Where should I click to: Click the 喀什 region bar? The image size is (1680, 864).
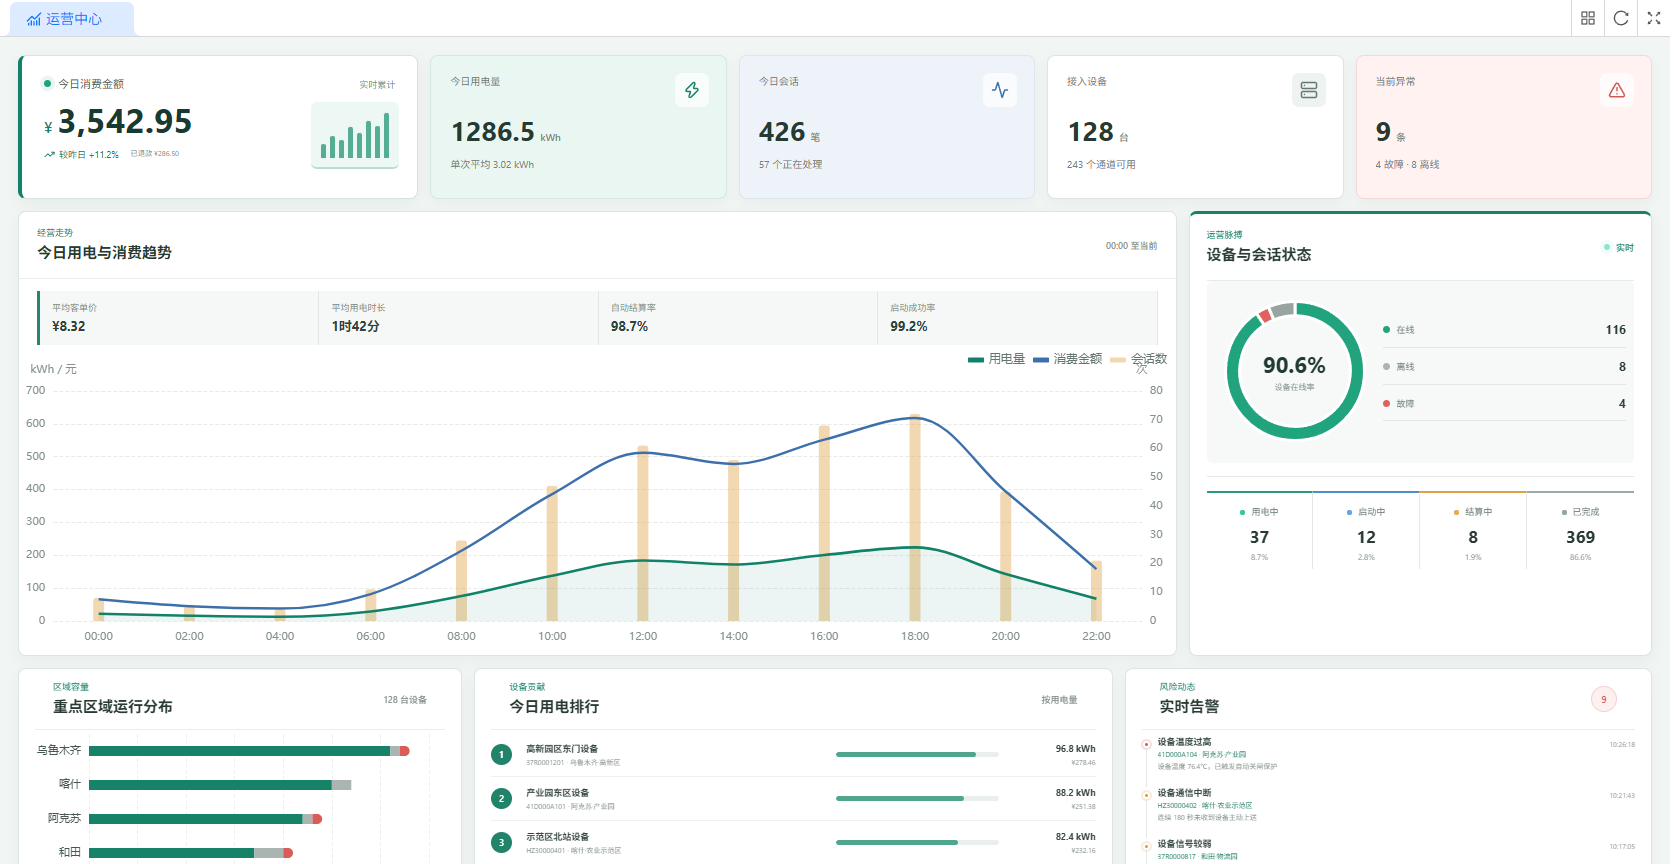(220, 785)
